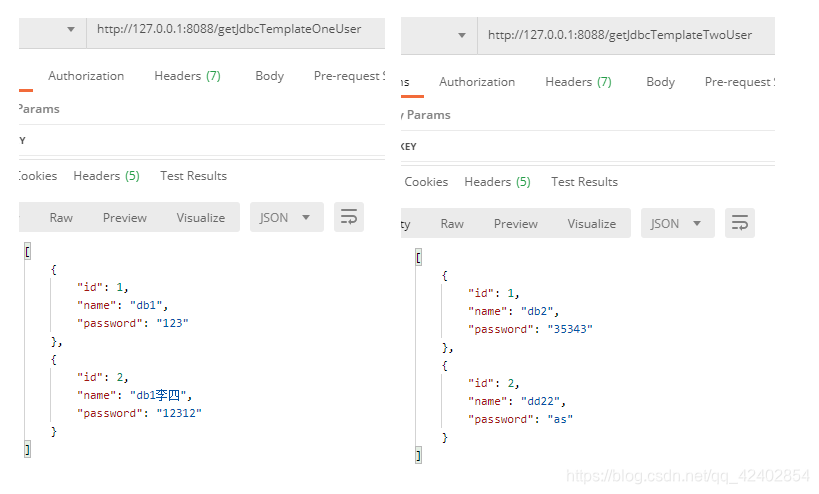819x494 pixels.
Task: Click the getJdbcTemplateTwoUser URL field
Action: (x=619, y=35)
